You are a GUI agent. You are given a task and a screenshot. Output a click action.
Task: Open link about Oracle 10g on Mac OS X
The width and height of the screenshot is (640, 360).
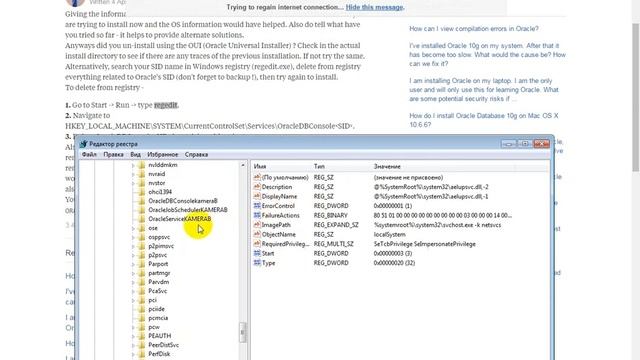point(484,120)
